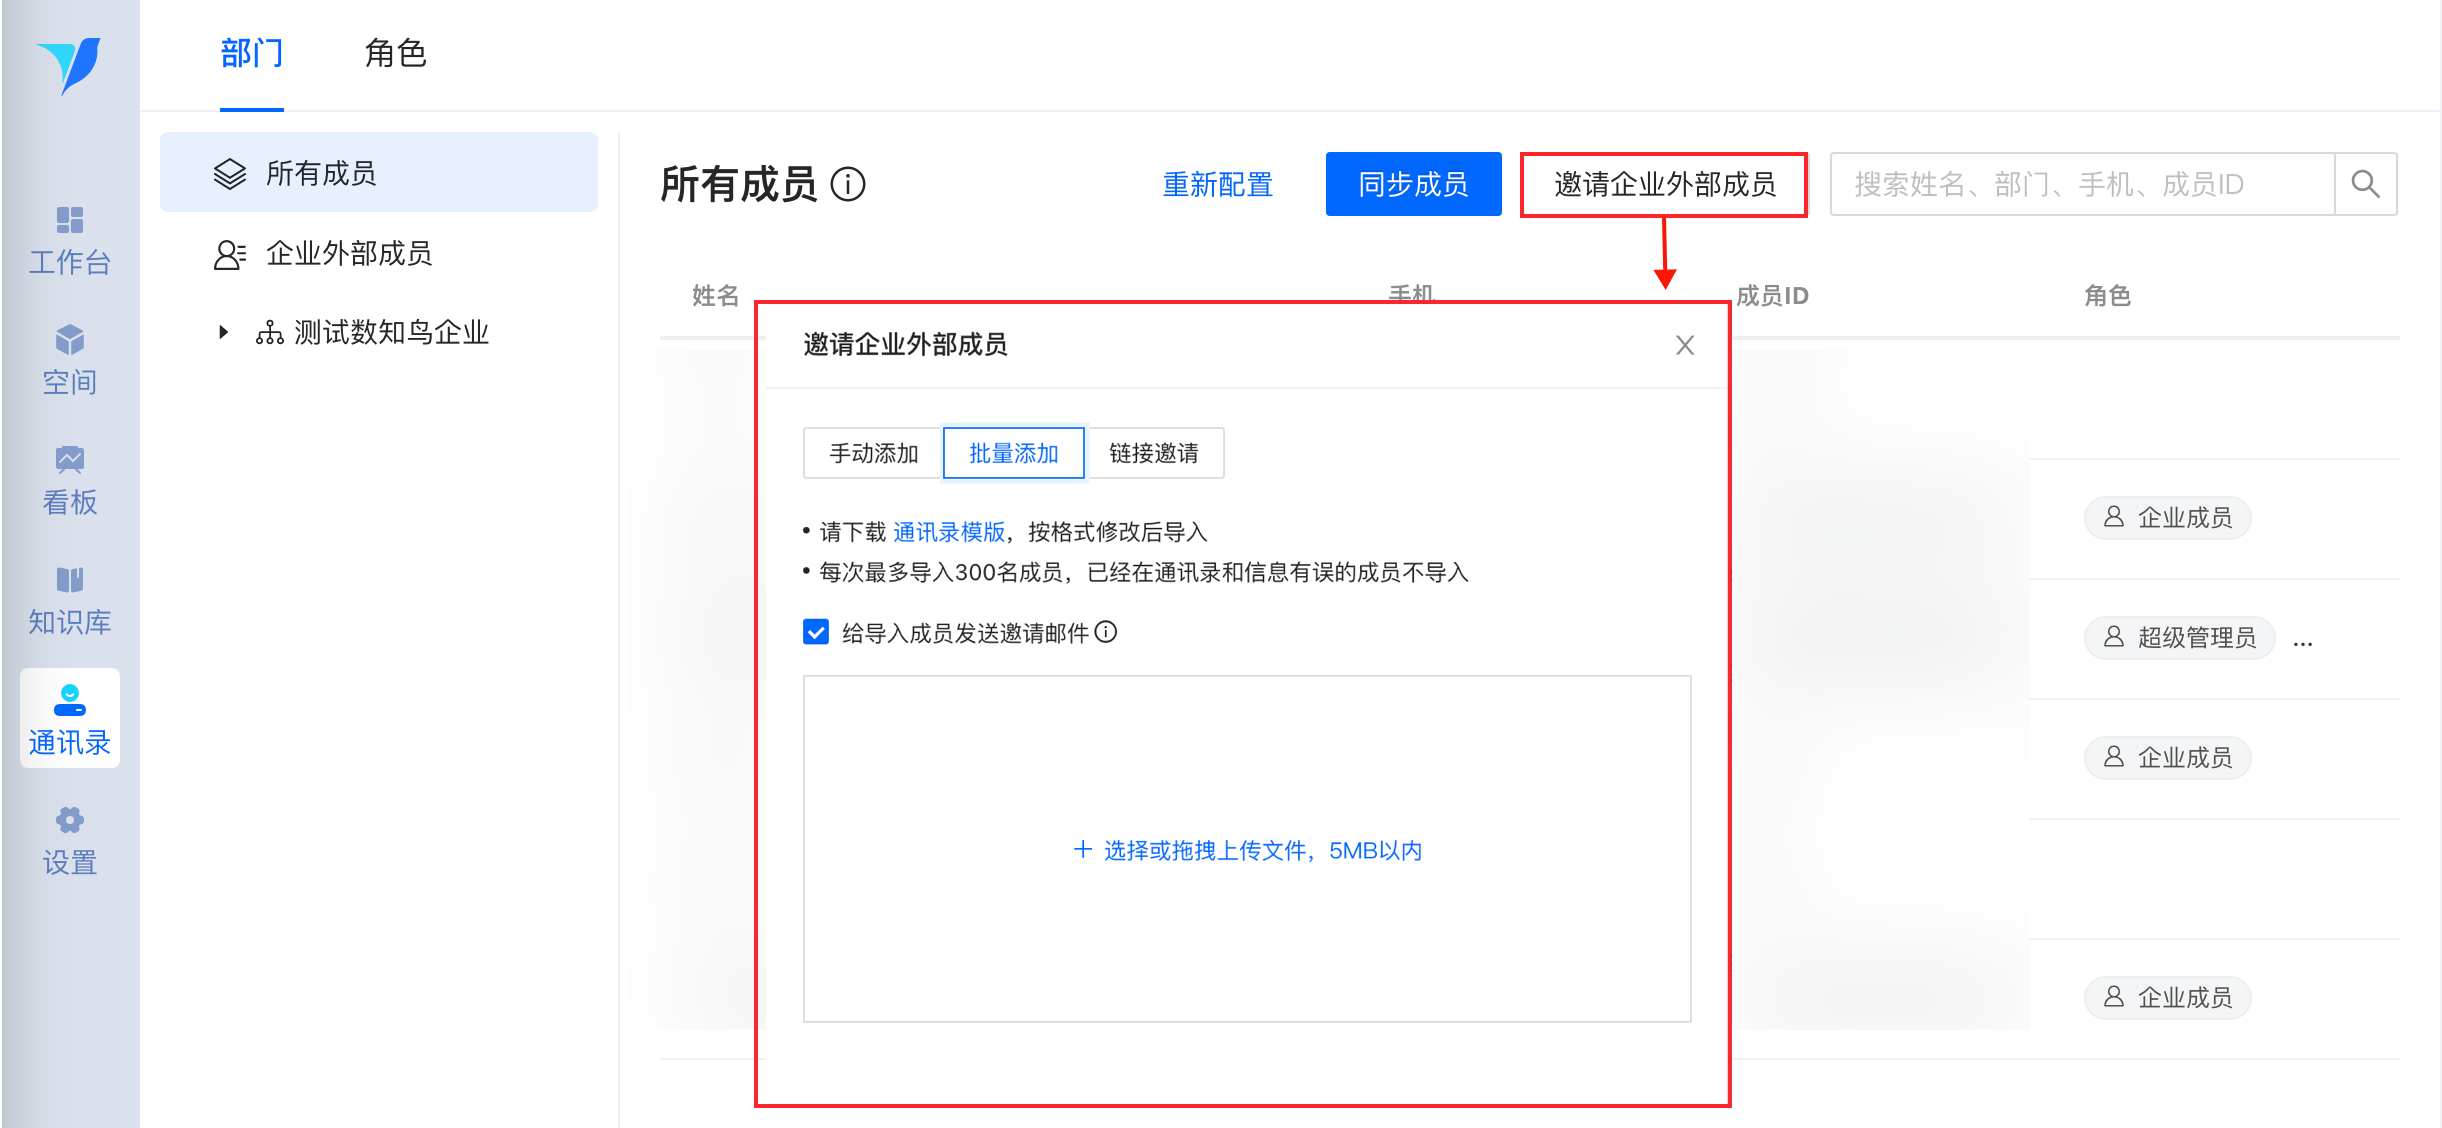Click info icon next to 所有成员 title
The width and height of the screenshot is (2442, 1128).
pyautogui.click(x=848, y=184)
